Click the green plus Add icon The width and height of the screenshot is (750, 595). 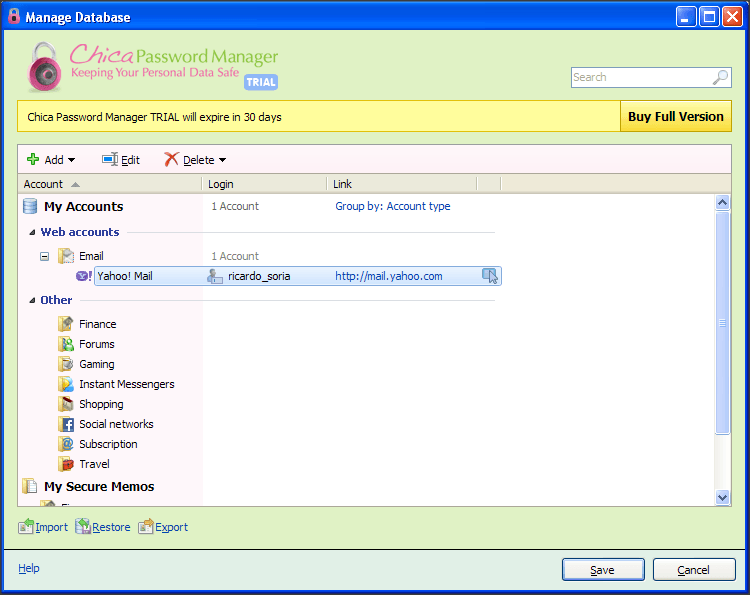pos(33,159)
